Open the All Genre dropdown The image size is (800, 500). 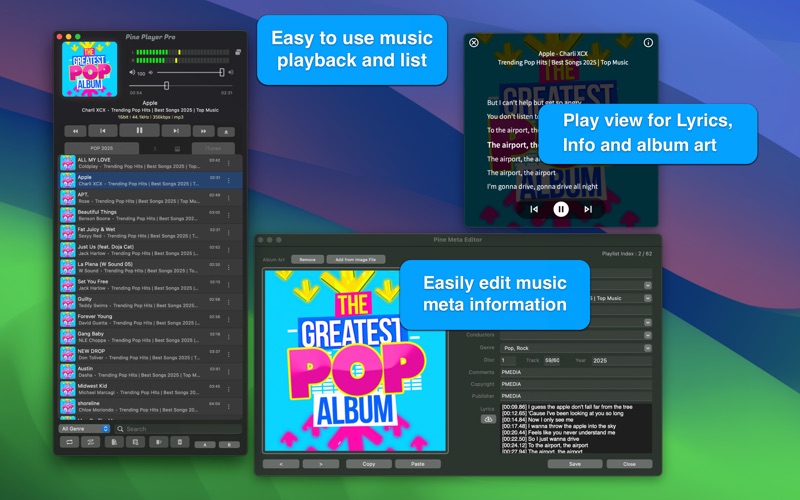tap(84, 429)
